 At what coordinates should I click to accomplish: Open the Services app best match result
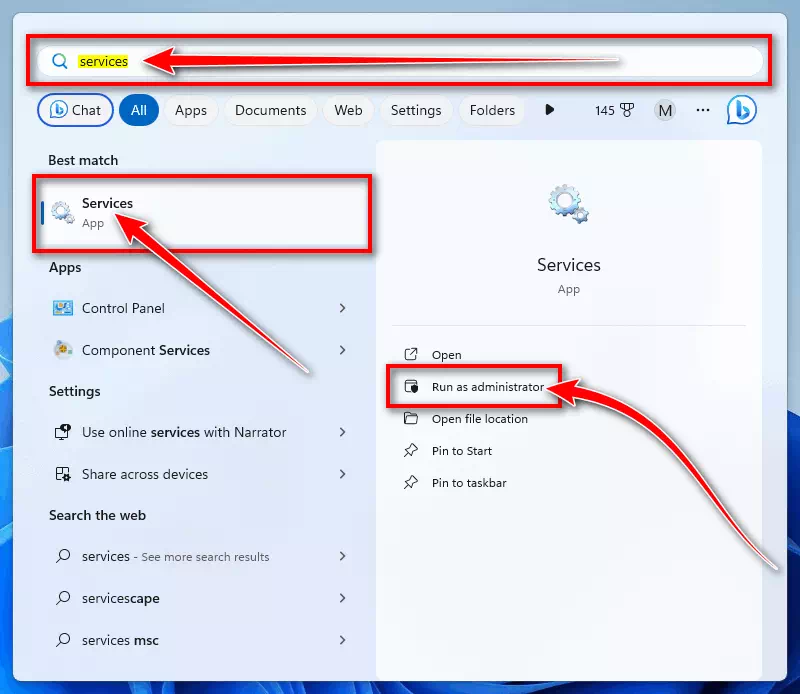[x=203, y=213]
